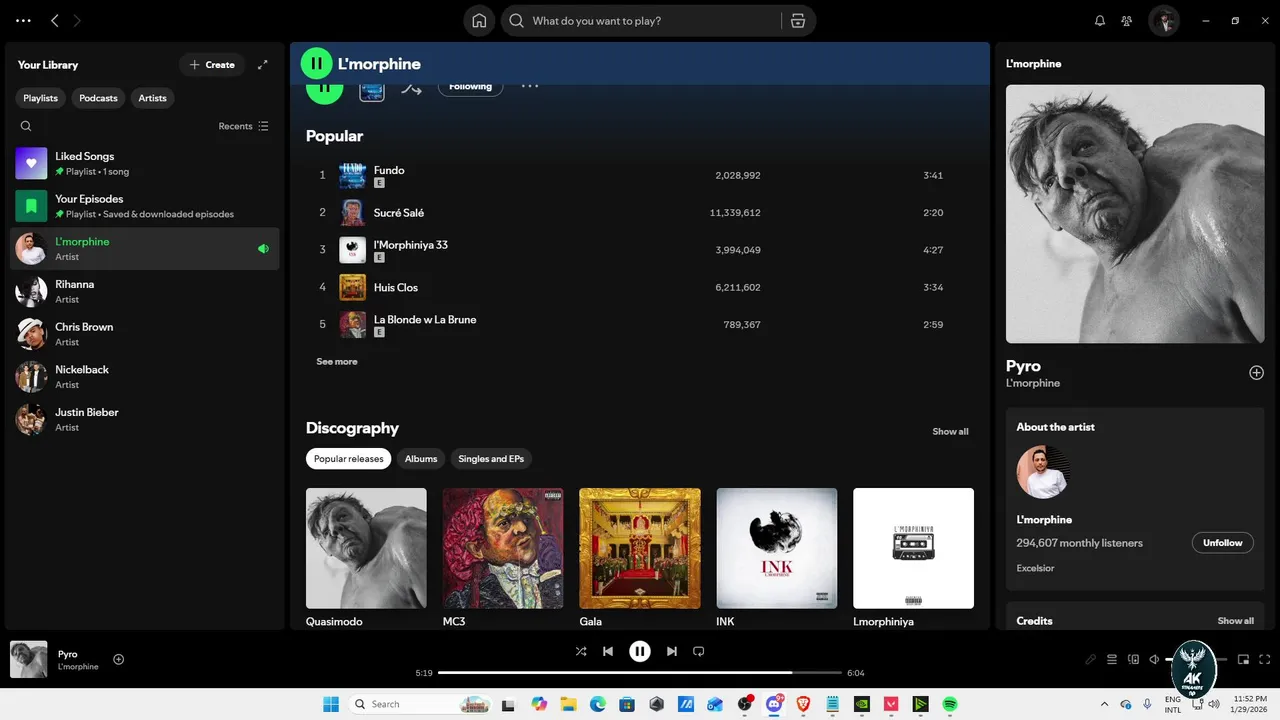Toggle shuffle in the player controls

(x=581, y=651)
